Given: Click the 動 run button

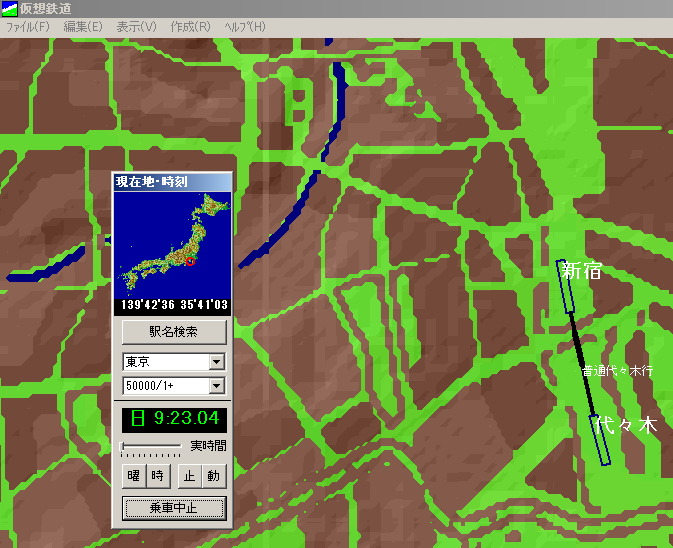Looking at the screenshot, I should point(214,476).
